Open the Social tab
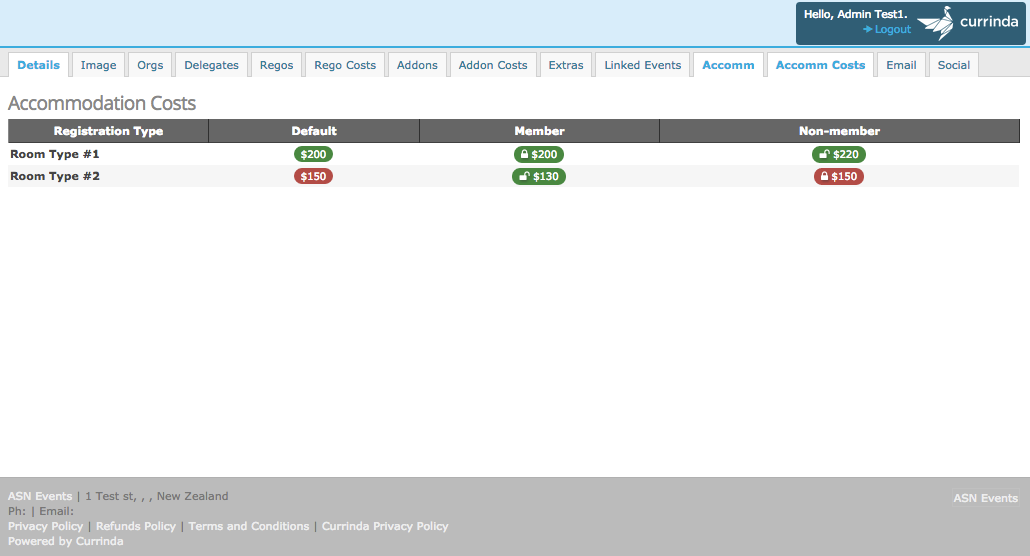Viewport: 1030px width, 556px height. 953,65
